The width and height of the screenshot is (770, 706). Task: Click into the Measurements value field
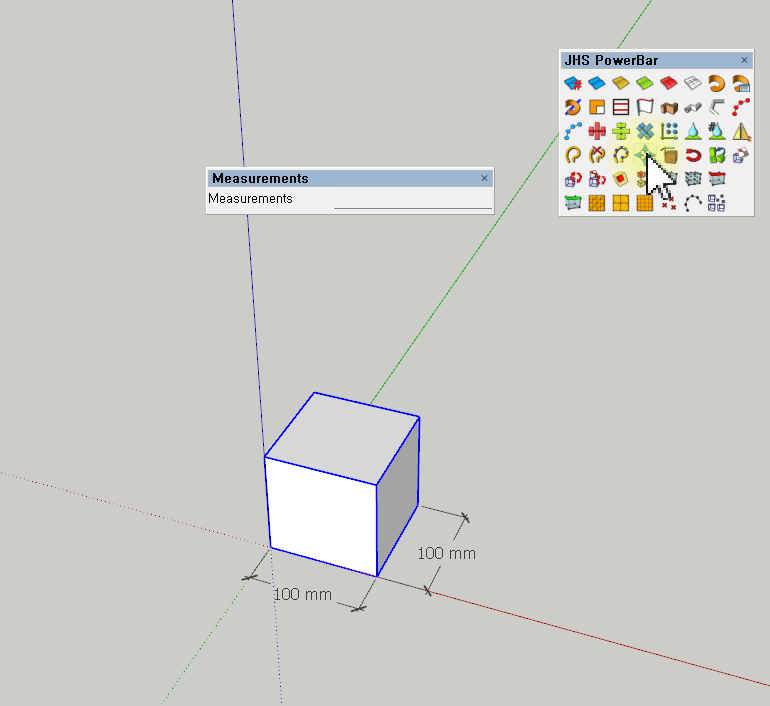[412, 199]
